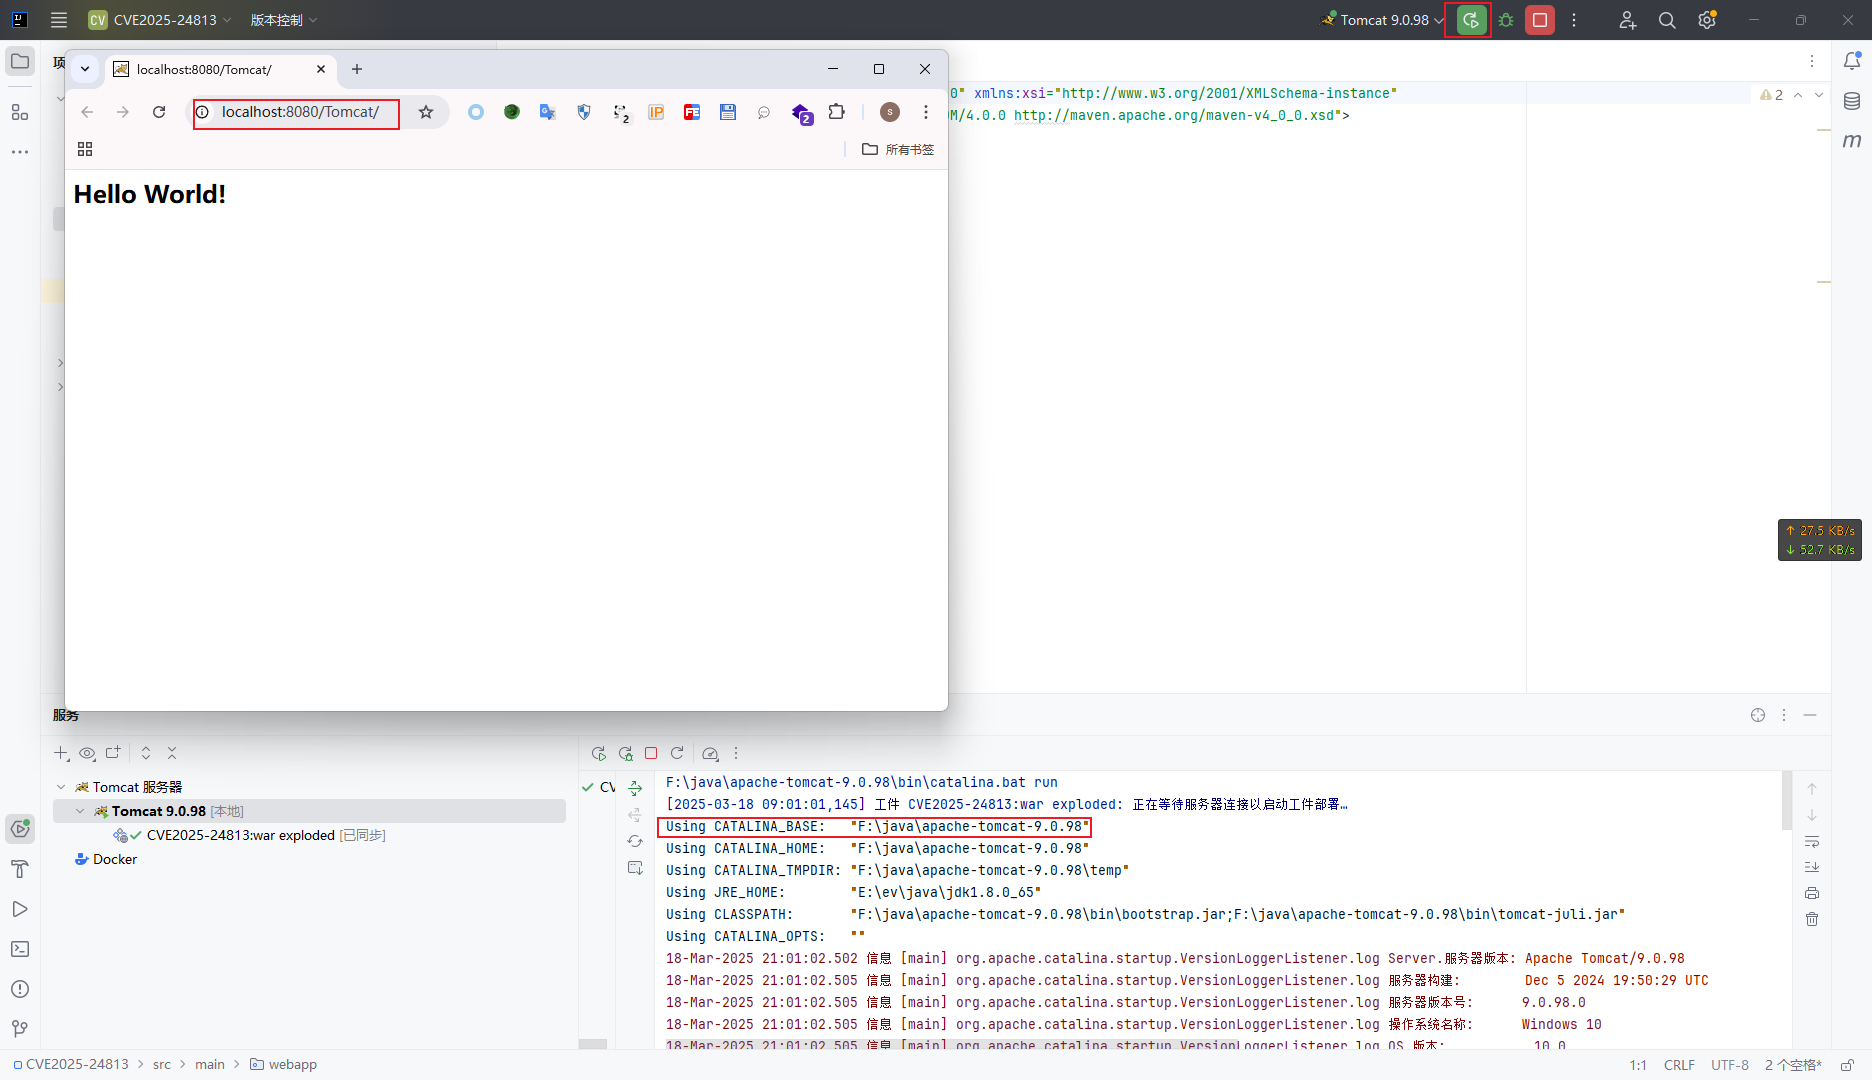This screenshot has width=1872, height=1080.
Task: Open browser three-dot main menu
Action: click(x=926, y=112)
